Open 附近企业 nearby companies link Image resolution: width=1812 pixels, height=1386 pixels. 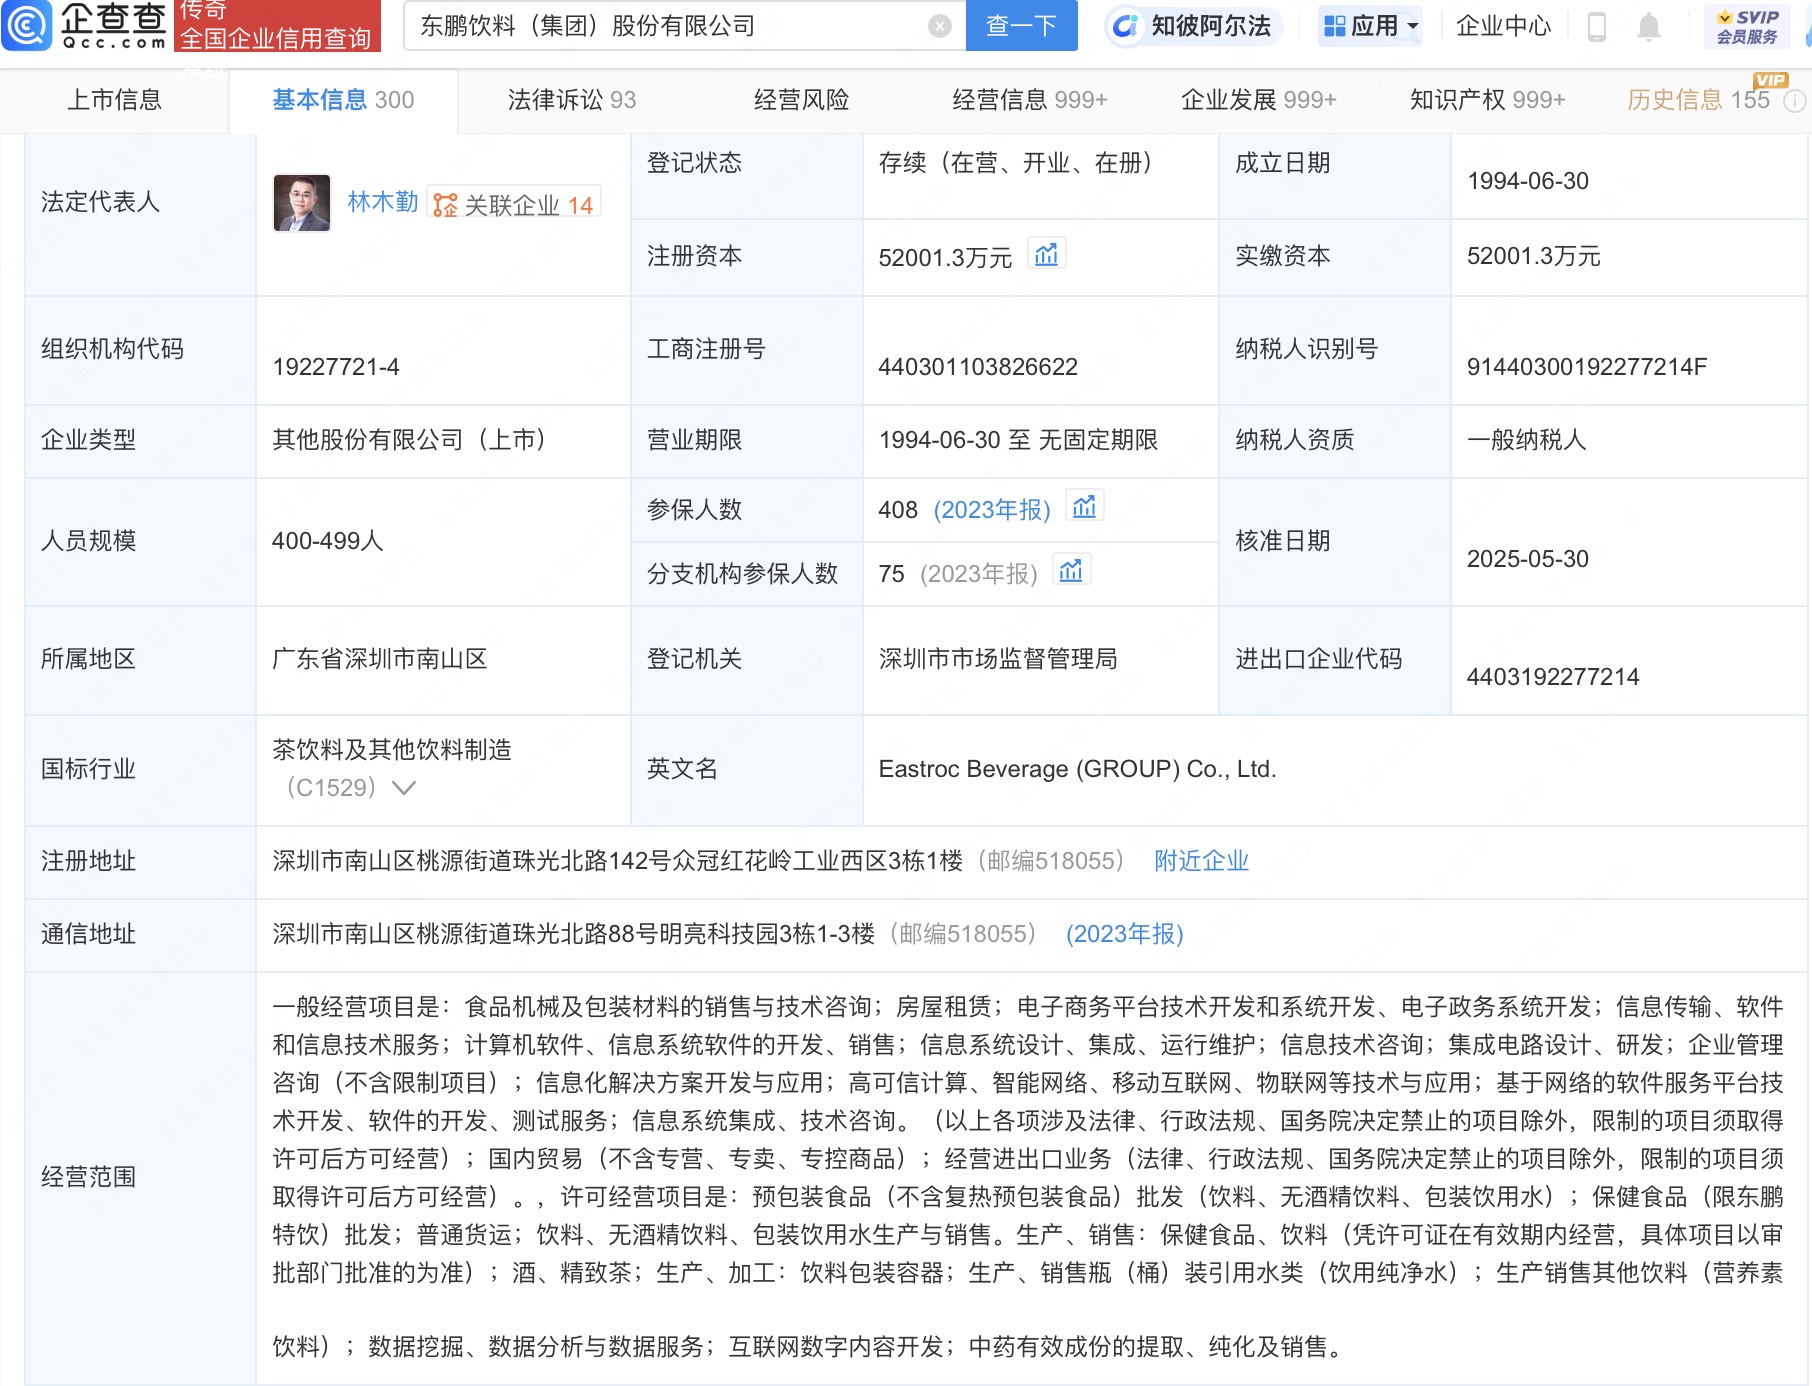(1201, 861)
